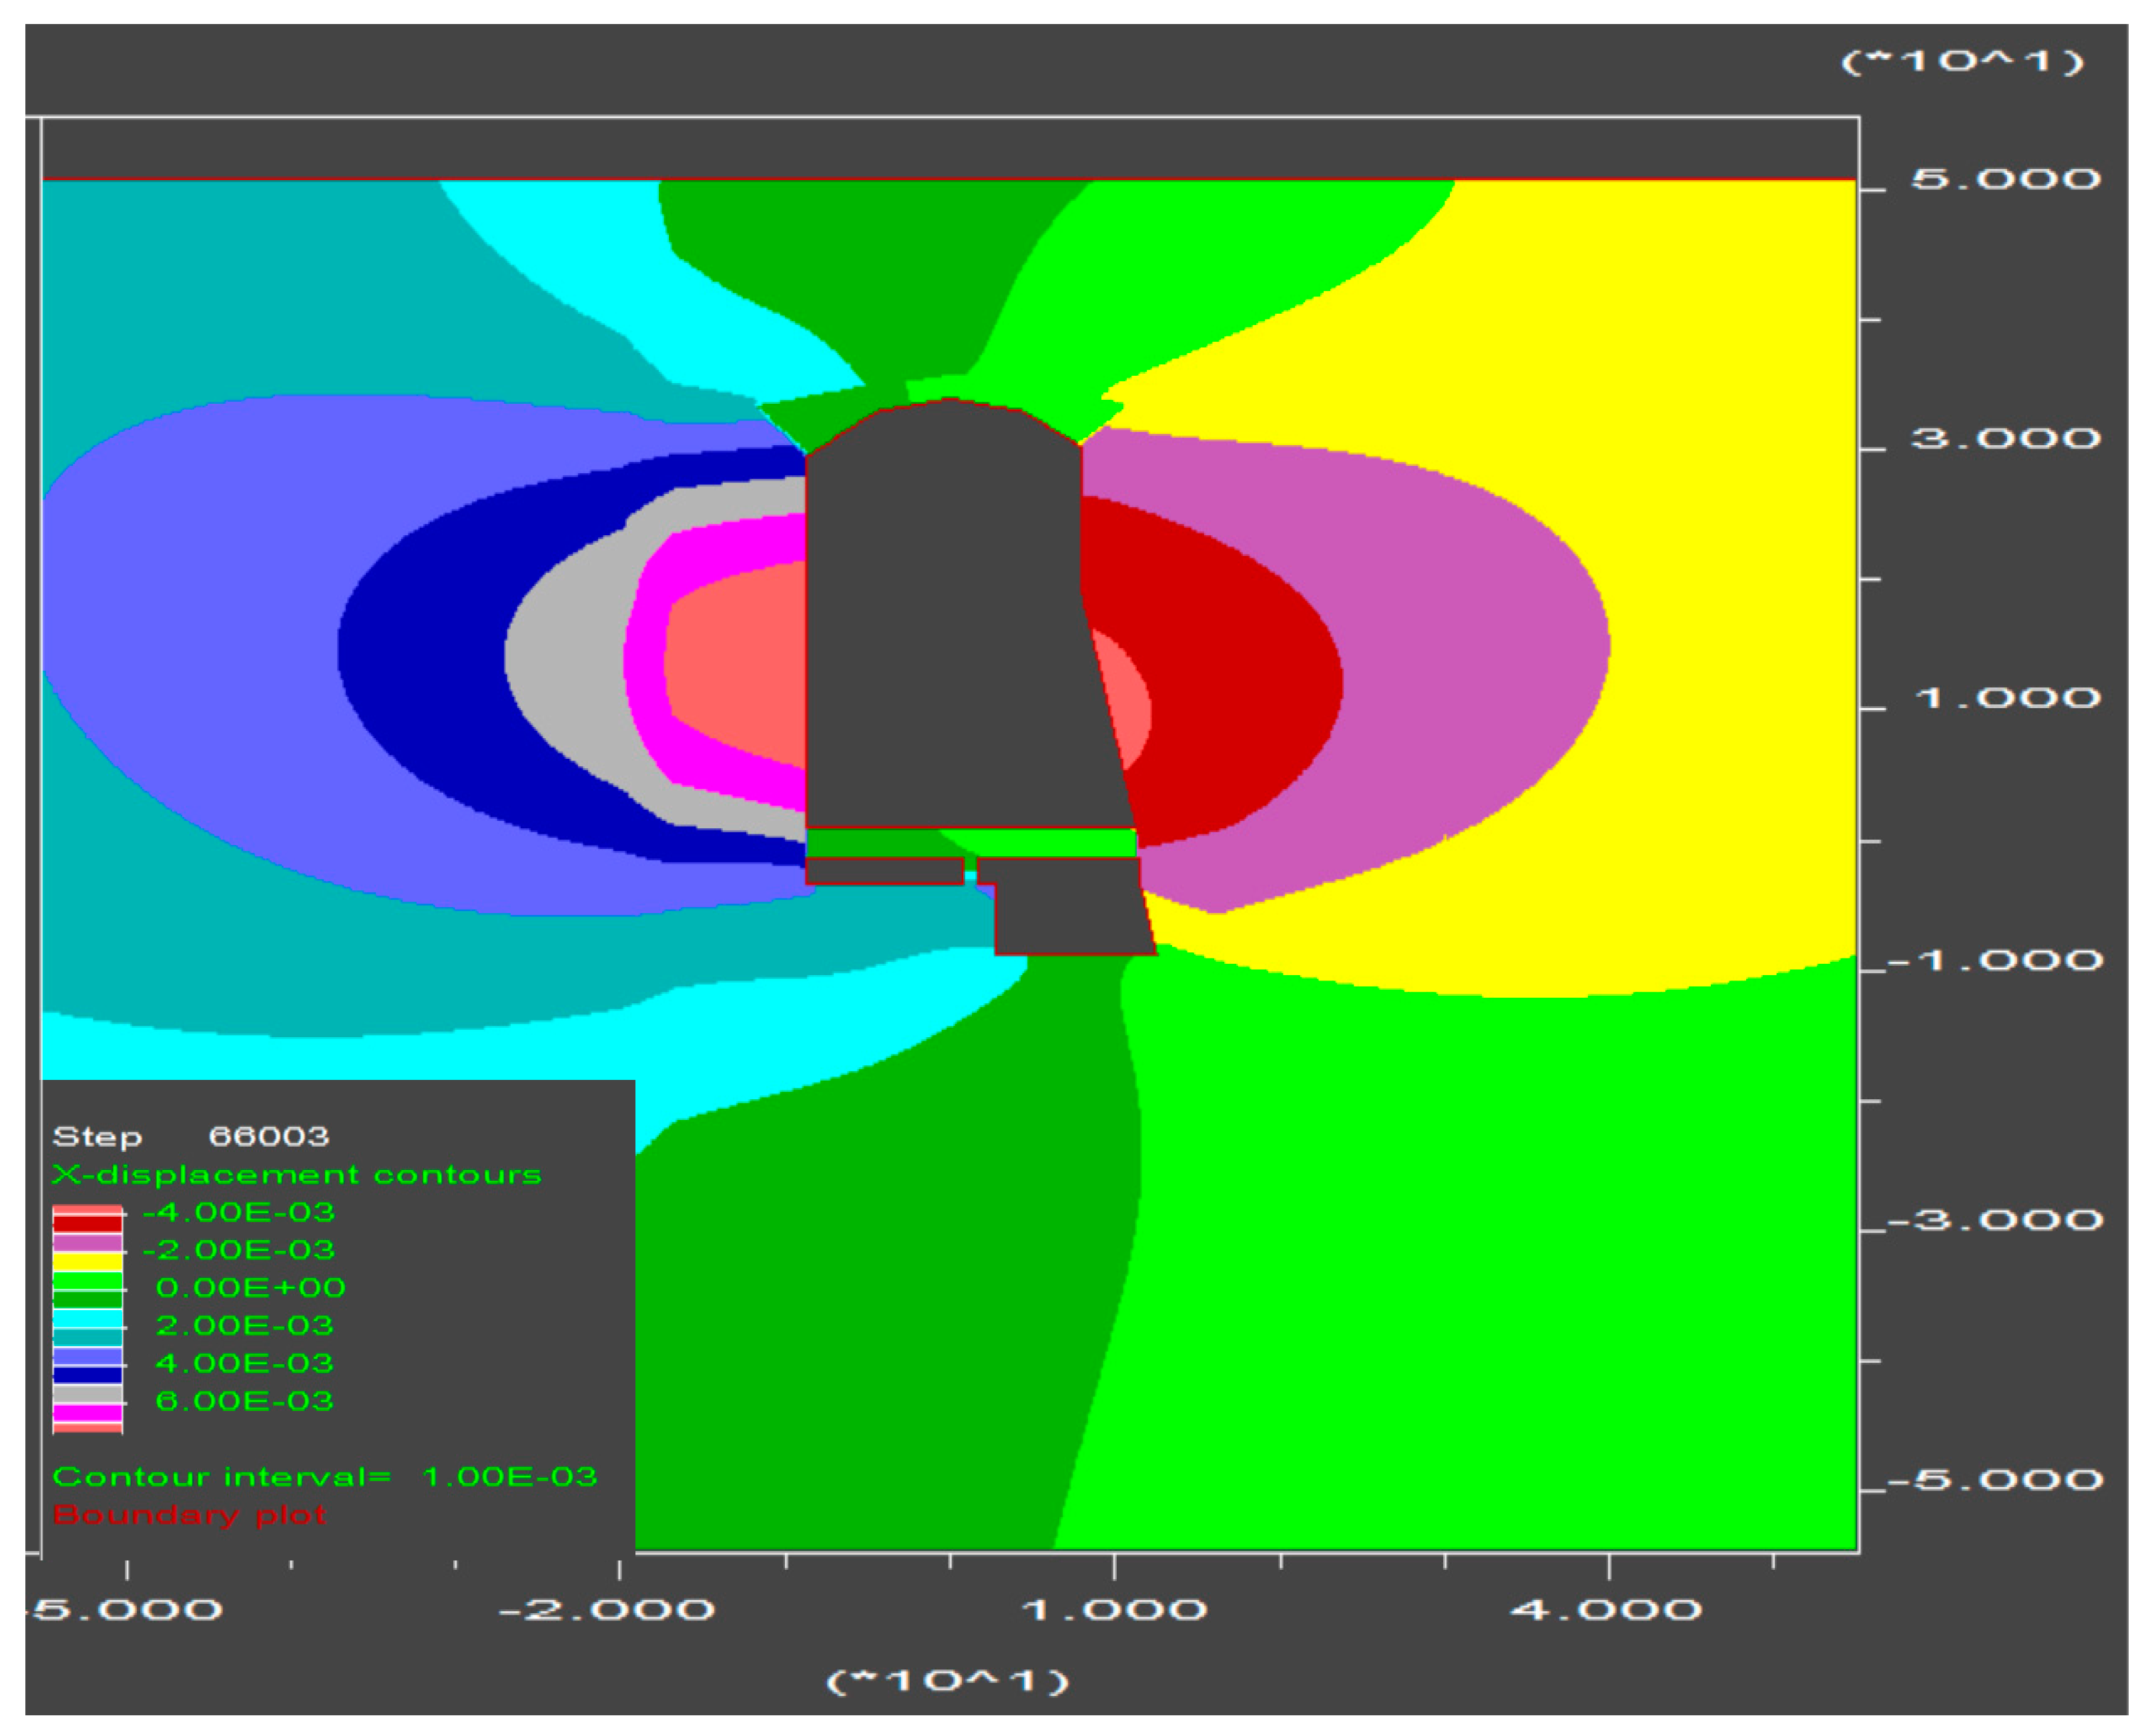Click the 'Contour interval= 1.00E-03' text
The height and width of the screenshot is (1736, 2156).
tap(324, 1476)
